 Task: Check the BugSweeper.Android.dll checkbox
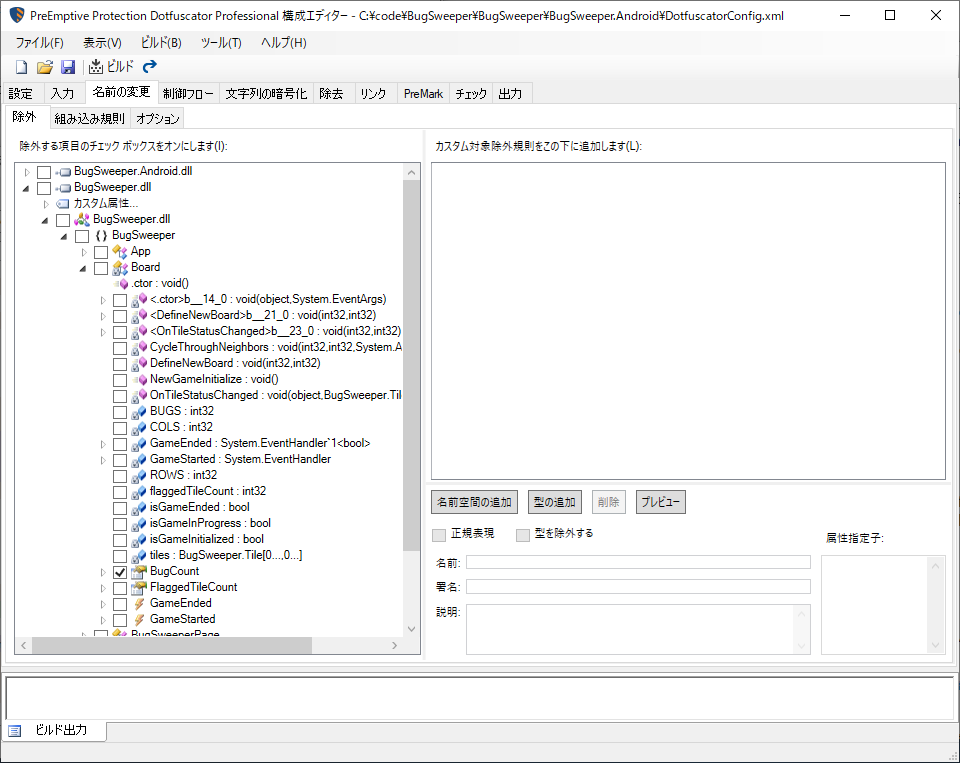click(44, 172)
